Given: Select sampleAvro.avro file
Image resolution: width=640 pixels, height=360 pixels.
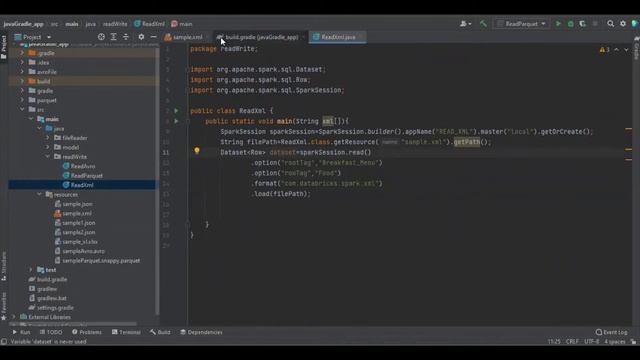Looking at the screenshot, I should [x=83, y=251].
